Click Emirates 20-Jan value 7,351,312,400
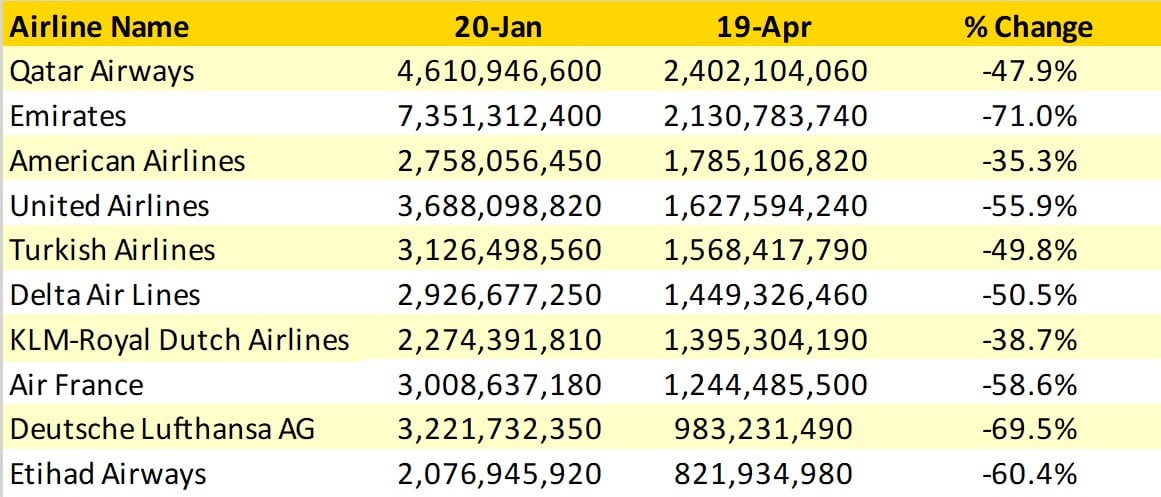 [x=499, y=117]
